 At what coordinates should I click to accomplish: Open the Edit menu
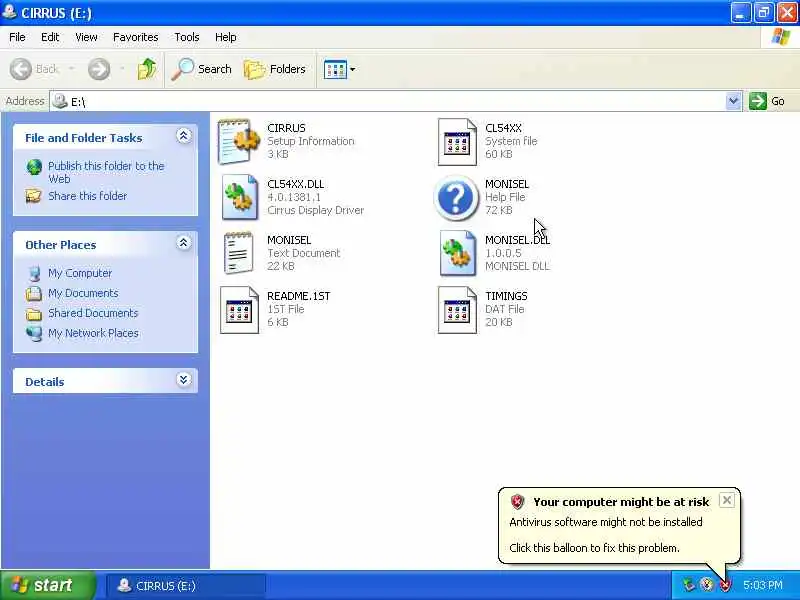(50, 37)
